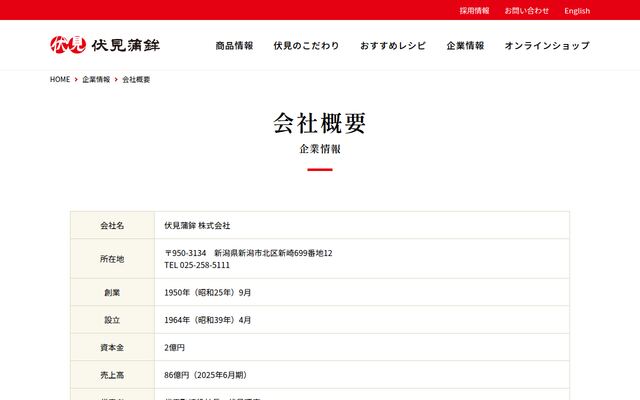
Task: Click the value 86億円（2025年6月期）
Action: tap(206, 375)
